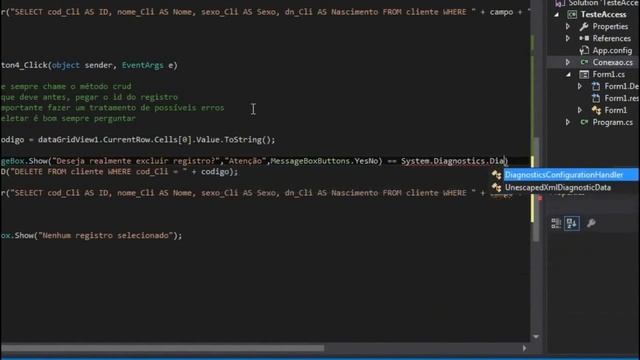
Task: Expand the Conexao.cs node
Action: coord(568,62)
